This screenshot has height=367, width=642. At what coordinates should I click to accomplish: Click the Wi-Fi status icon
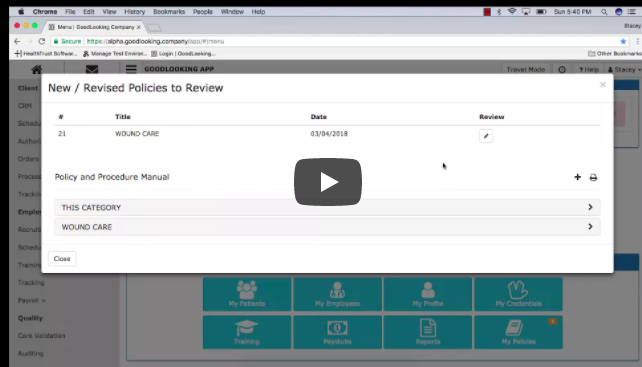tap(512, 11)
